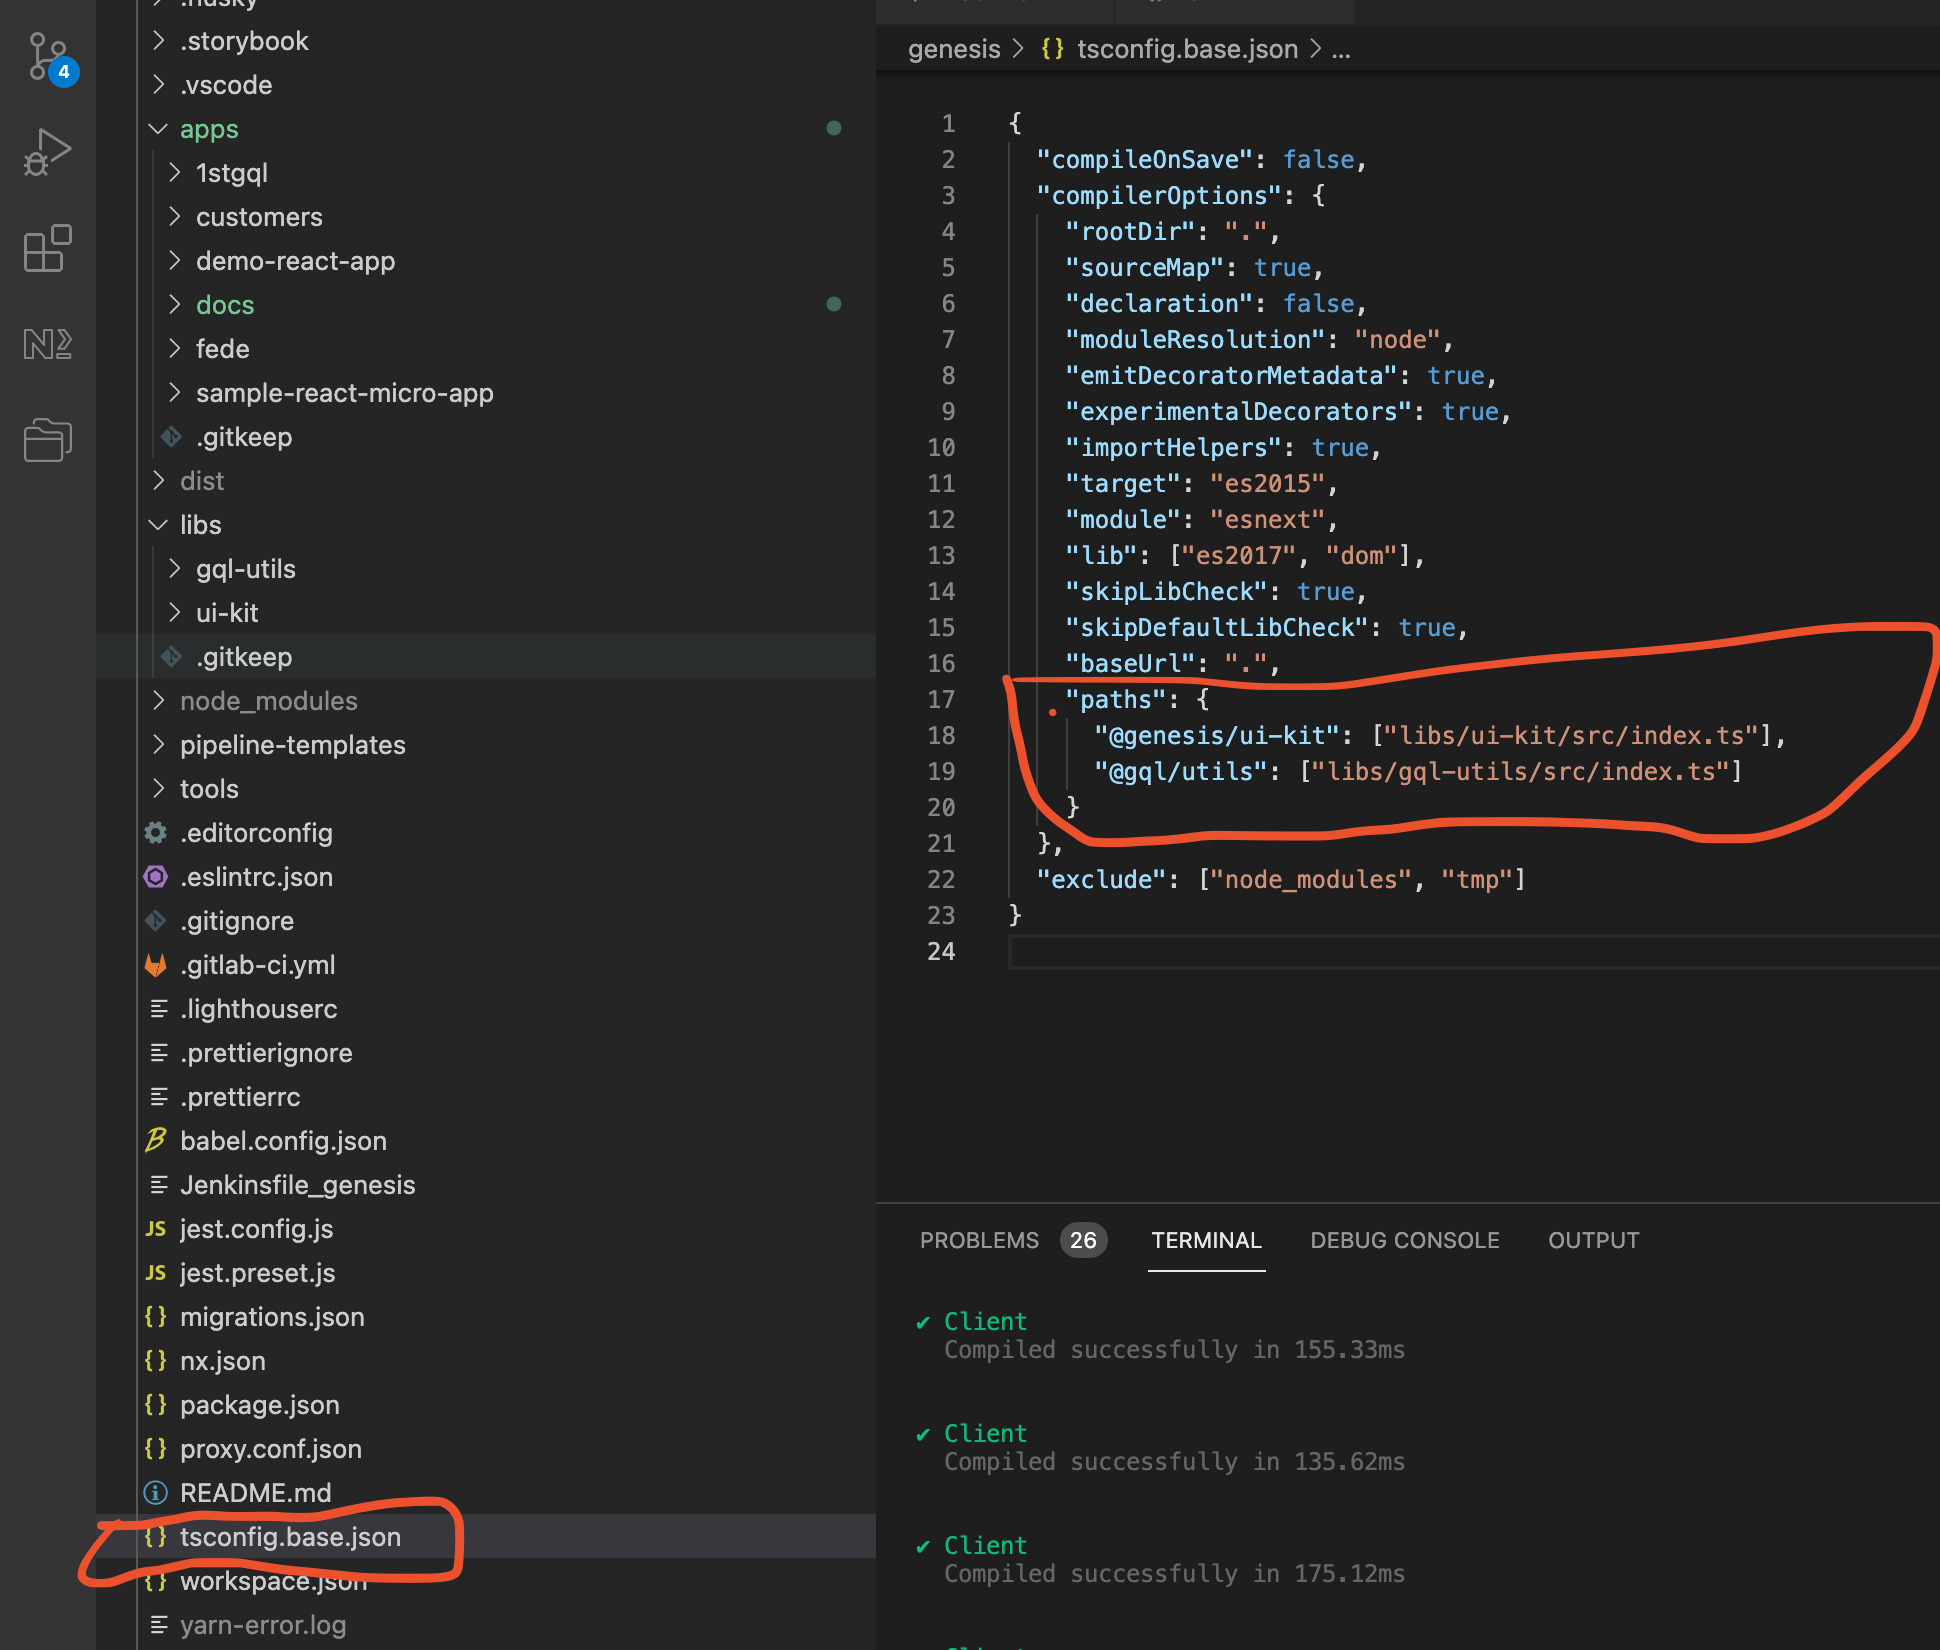Click line number 17 in the gutter
The width and height of the screenshot is (1940, 1650).
941,699
